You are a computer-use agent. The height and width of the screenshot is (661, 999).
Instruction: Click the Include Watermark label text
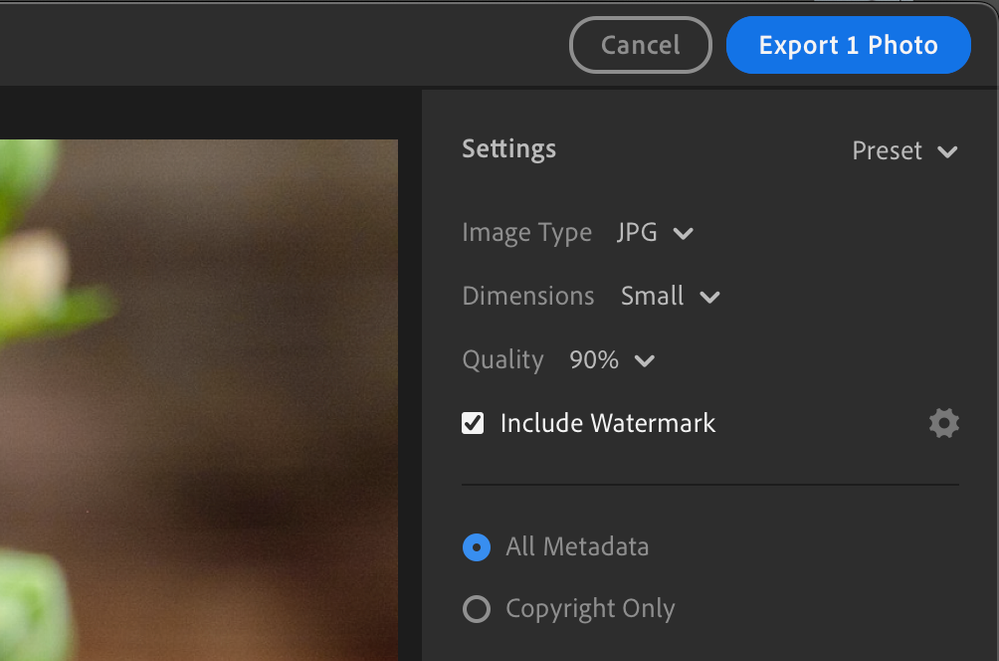608,423
